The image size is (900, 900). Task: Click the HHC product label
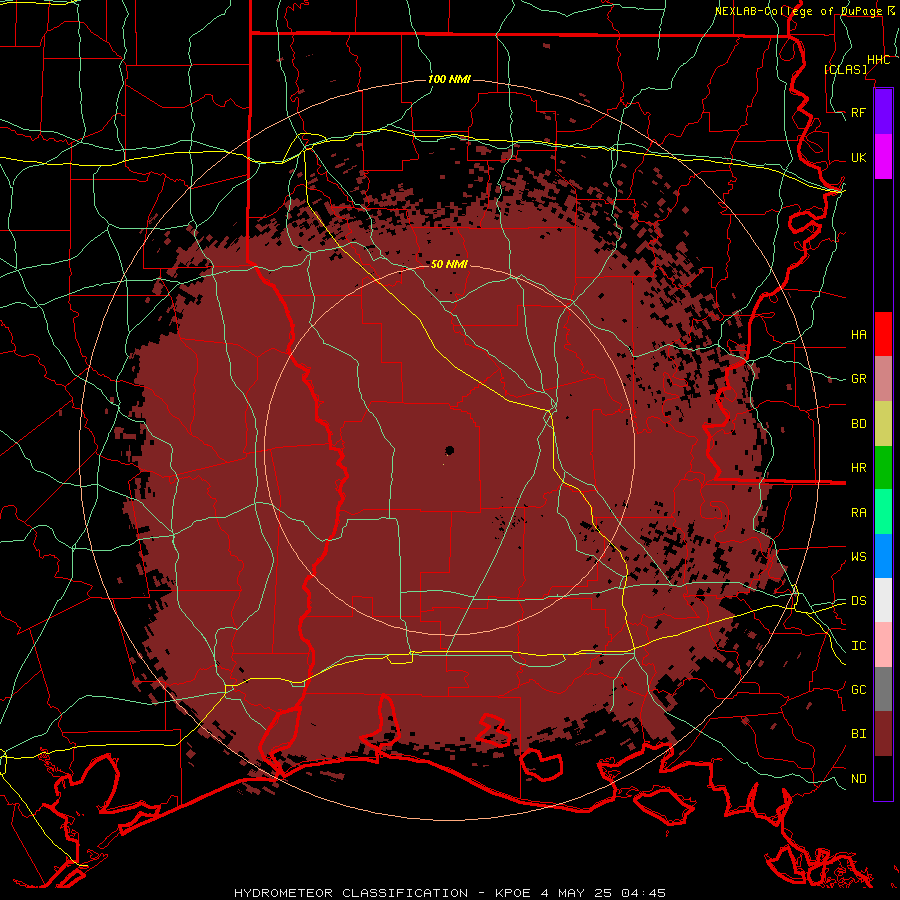[879, 60]
